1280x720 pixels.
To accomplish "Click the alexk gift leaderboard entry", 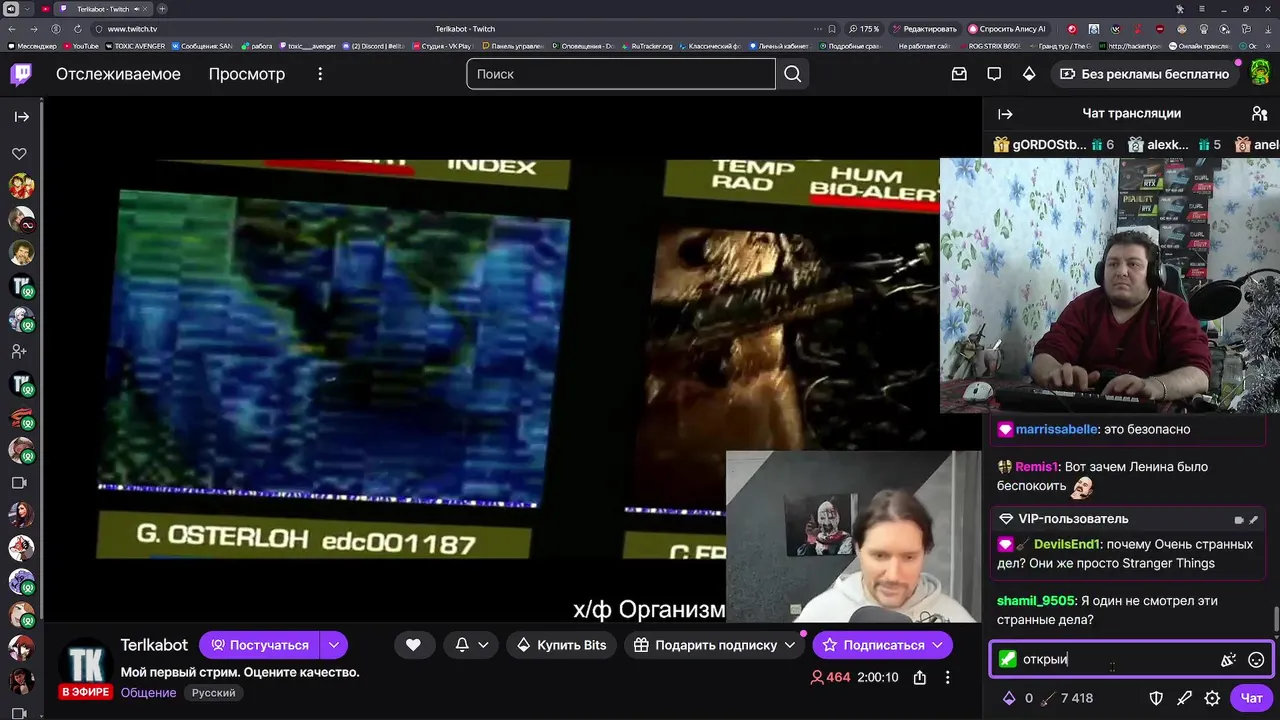I will pyautogui.click(x=1174, y=145).
